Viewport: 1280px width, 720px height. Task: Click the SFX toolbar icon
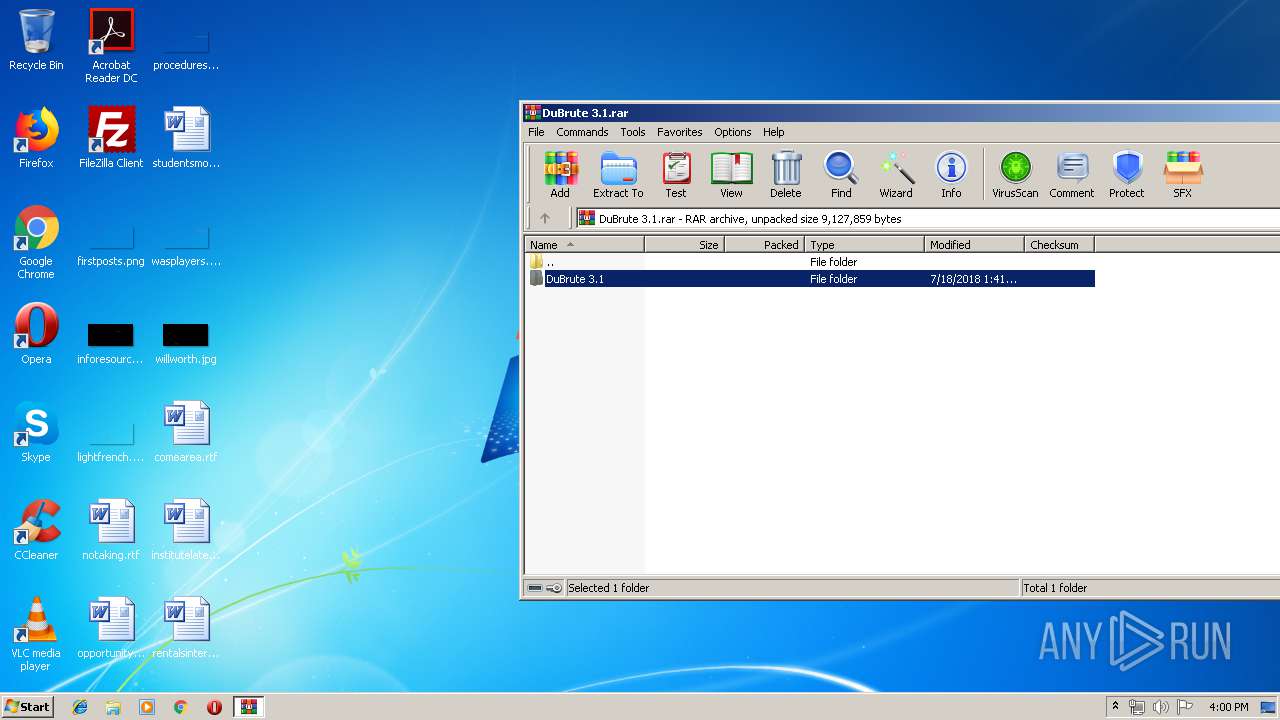click(1182, 175)
